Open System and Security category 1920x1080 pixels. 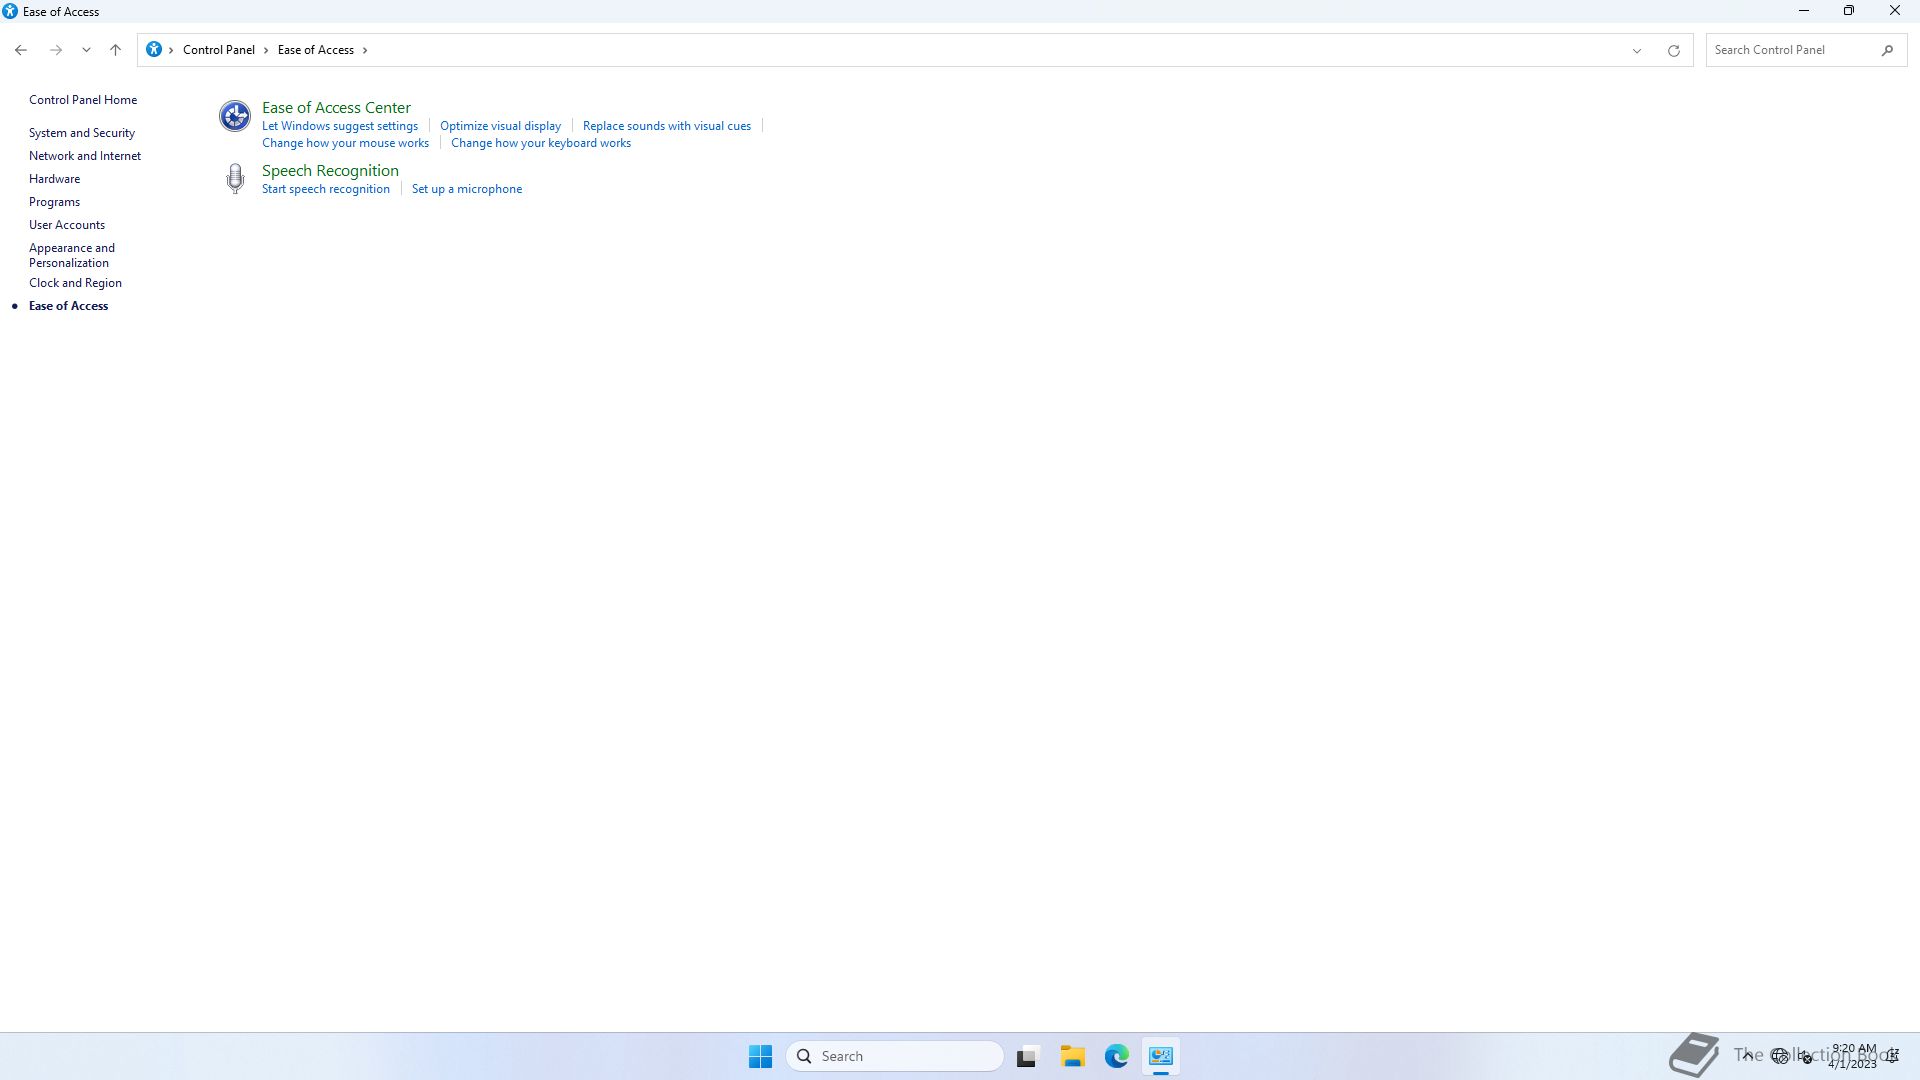82,133
